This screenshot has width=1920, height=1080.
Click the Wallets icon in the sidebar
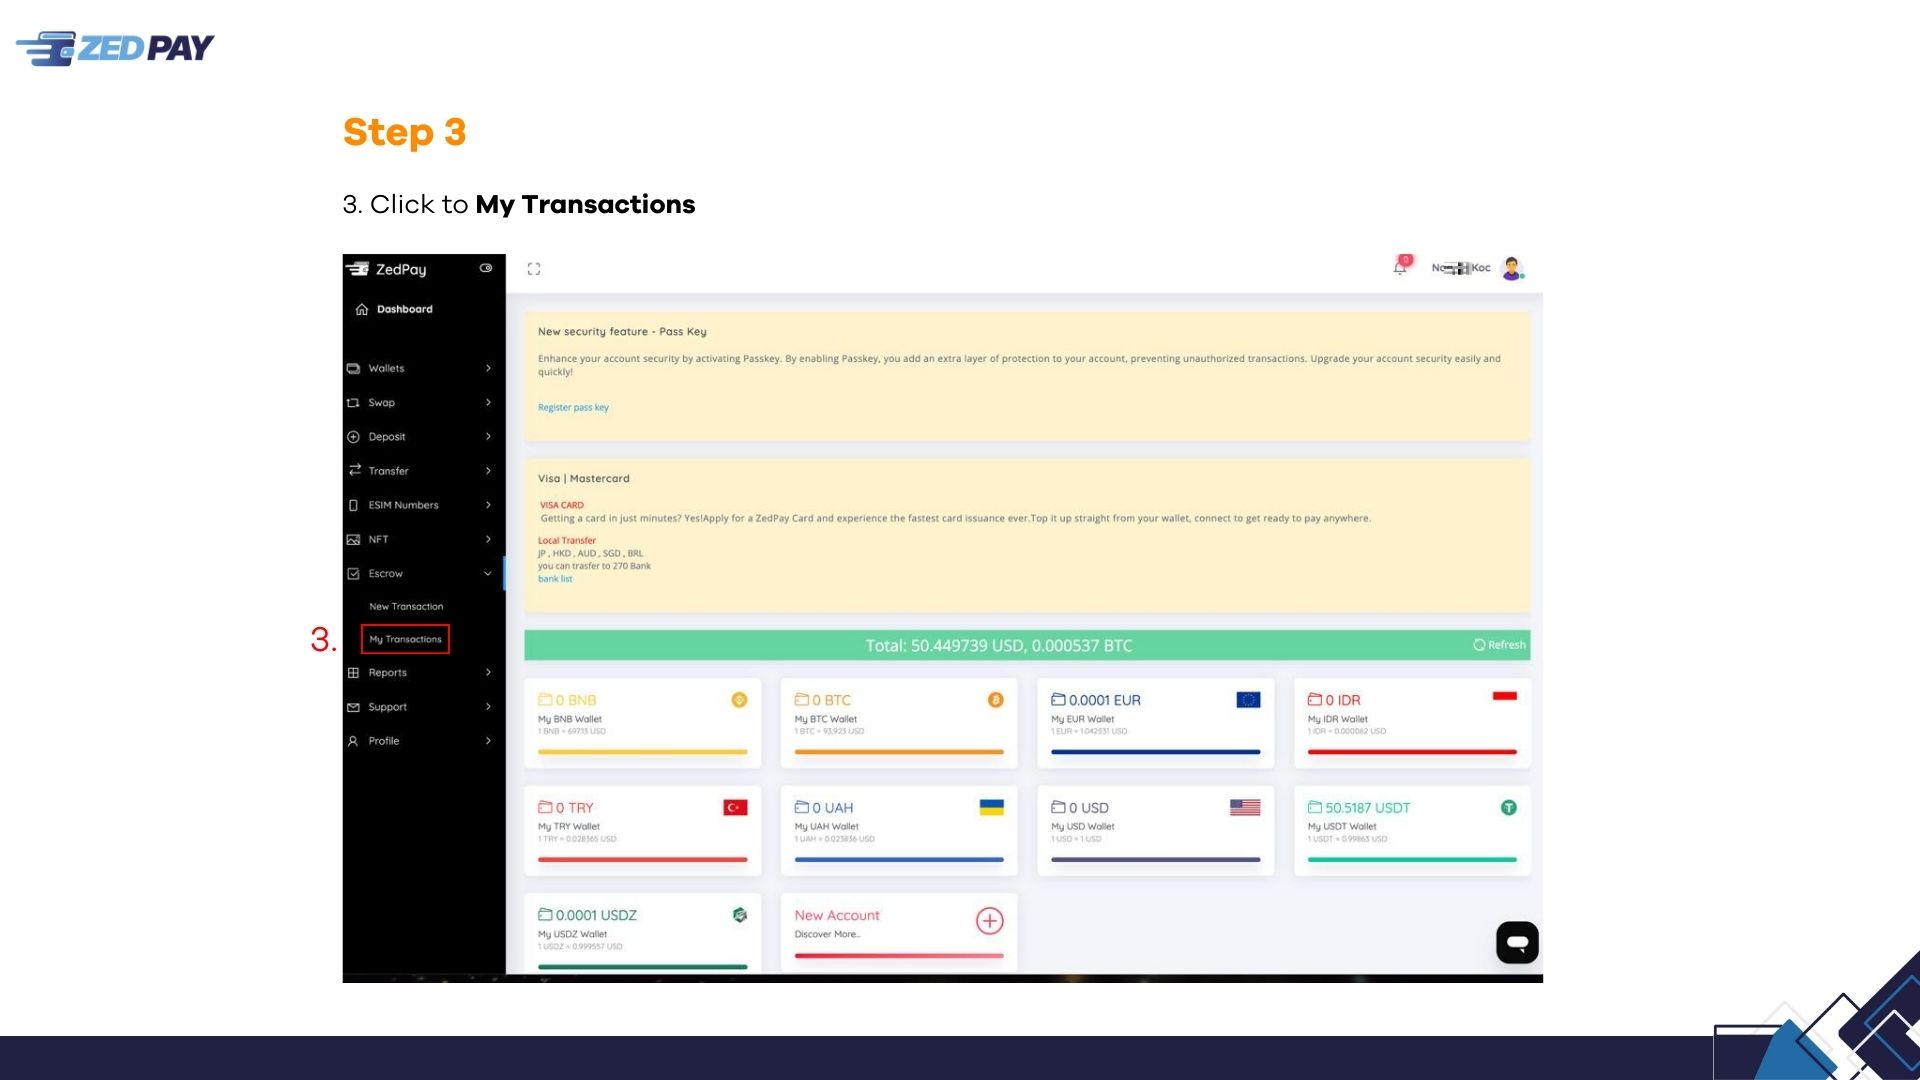point(353,369)
